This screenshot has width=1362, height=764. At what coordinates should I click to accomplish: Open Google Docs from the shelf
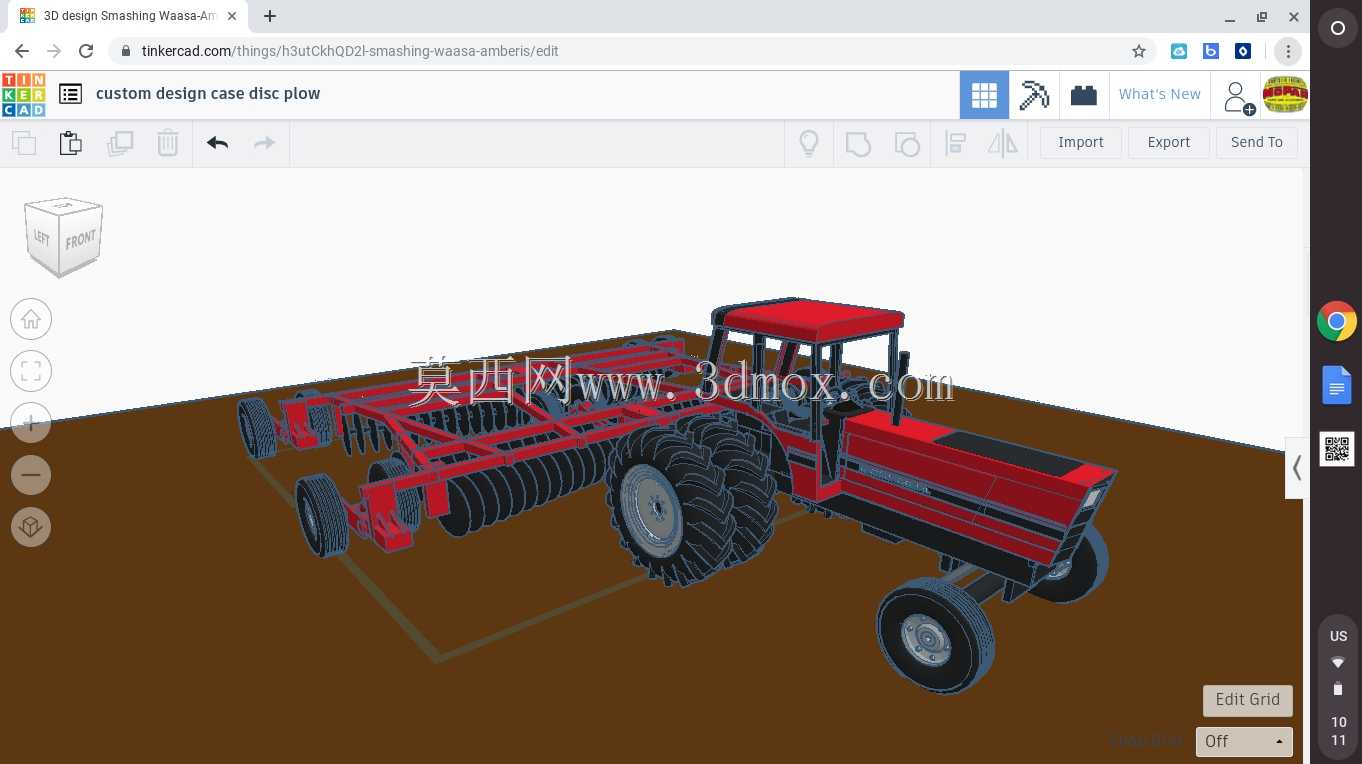tap(1337, 385)
